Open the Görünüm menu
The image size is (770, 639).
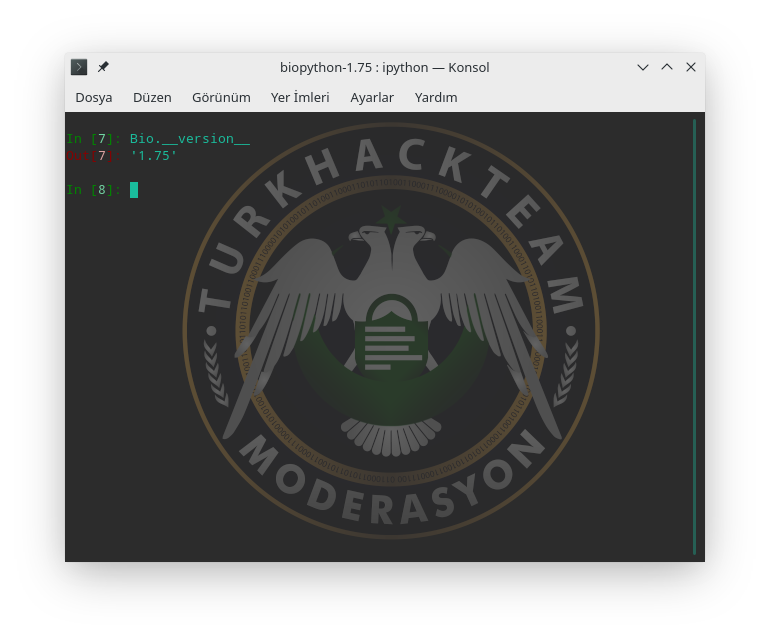coord(221,97)
